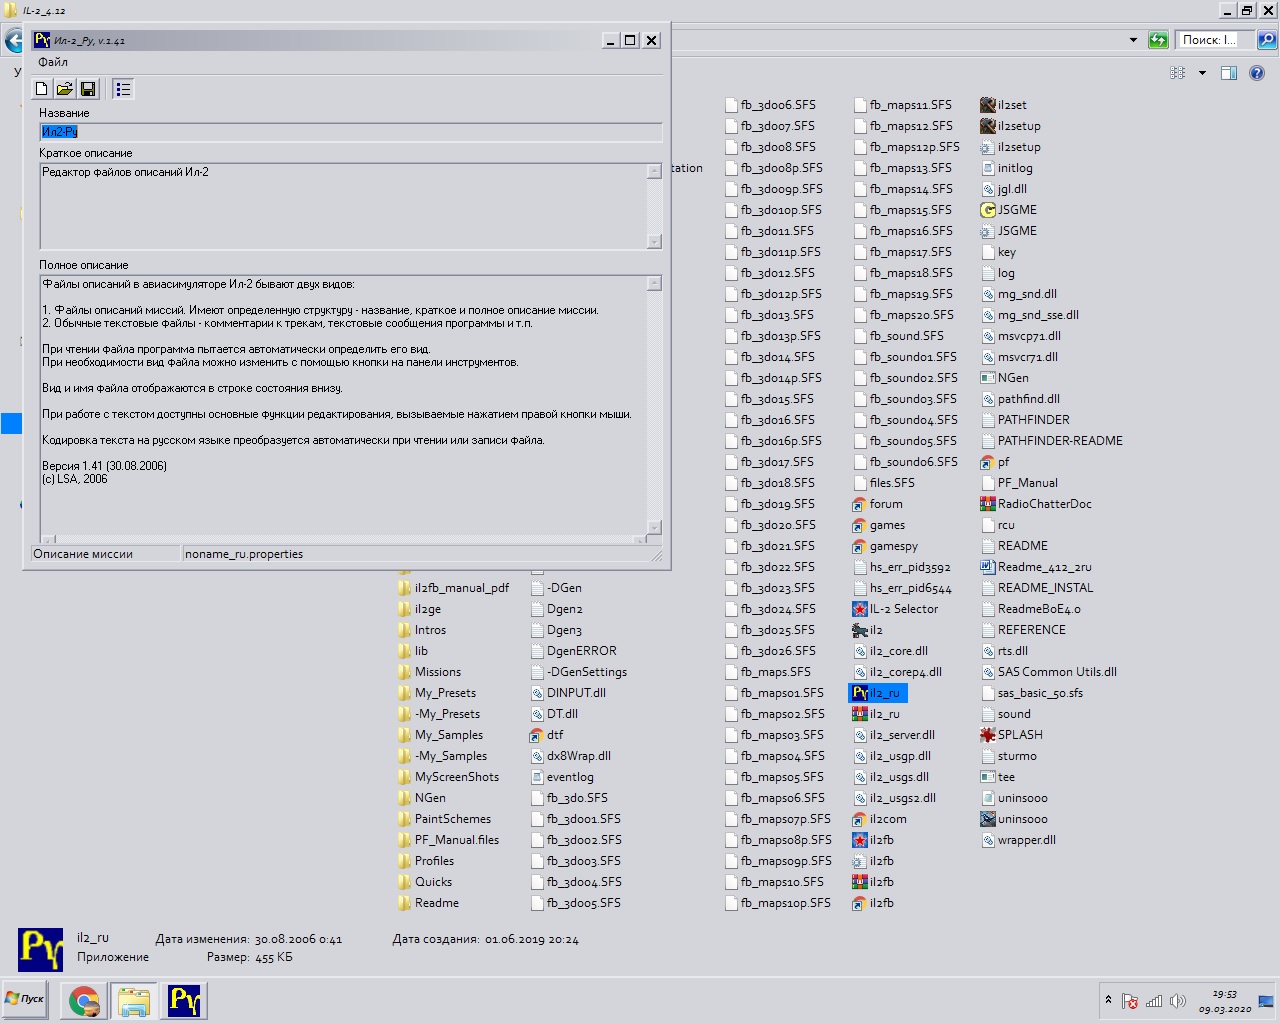The width and height of the screenshot is (1280, 1024).
Task: Expand the Explorer address bar dropdown
Action: [x=1133, y=40]
